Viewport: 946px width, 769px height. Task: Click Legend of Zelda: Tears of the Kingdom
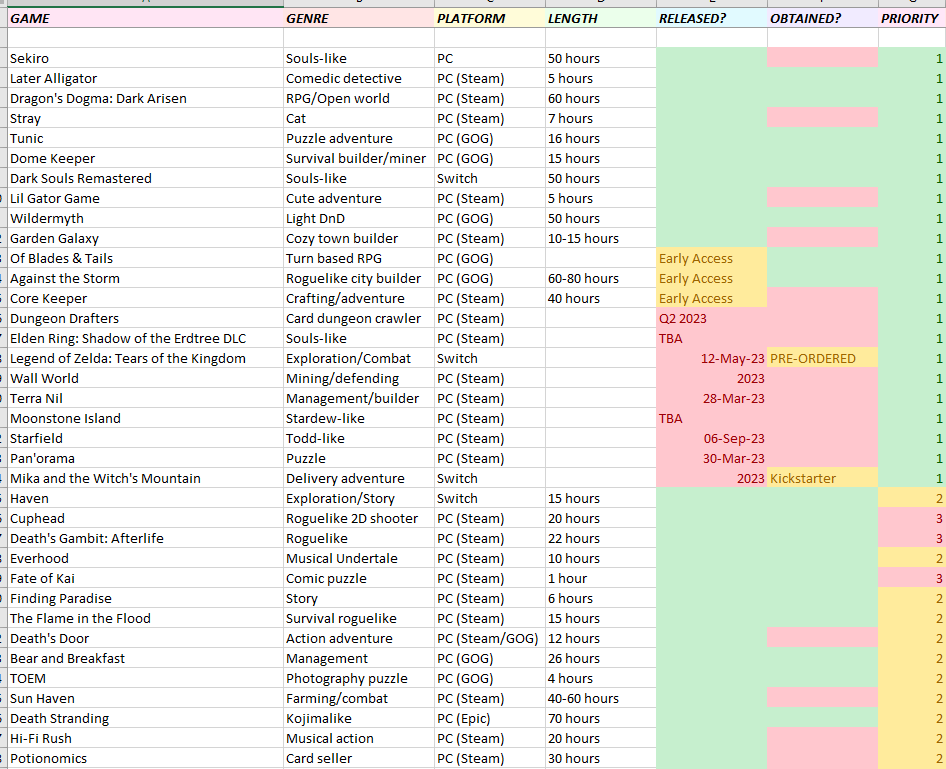pos(145,358)
